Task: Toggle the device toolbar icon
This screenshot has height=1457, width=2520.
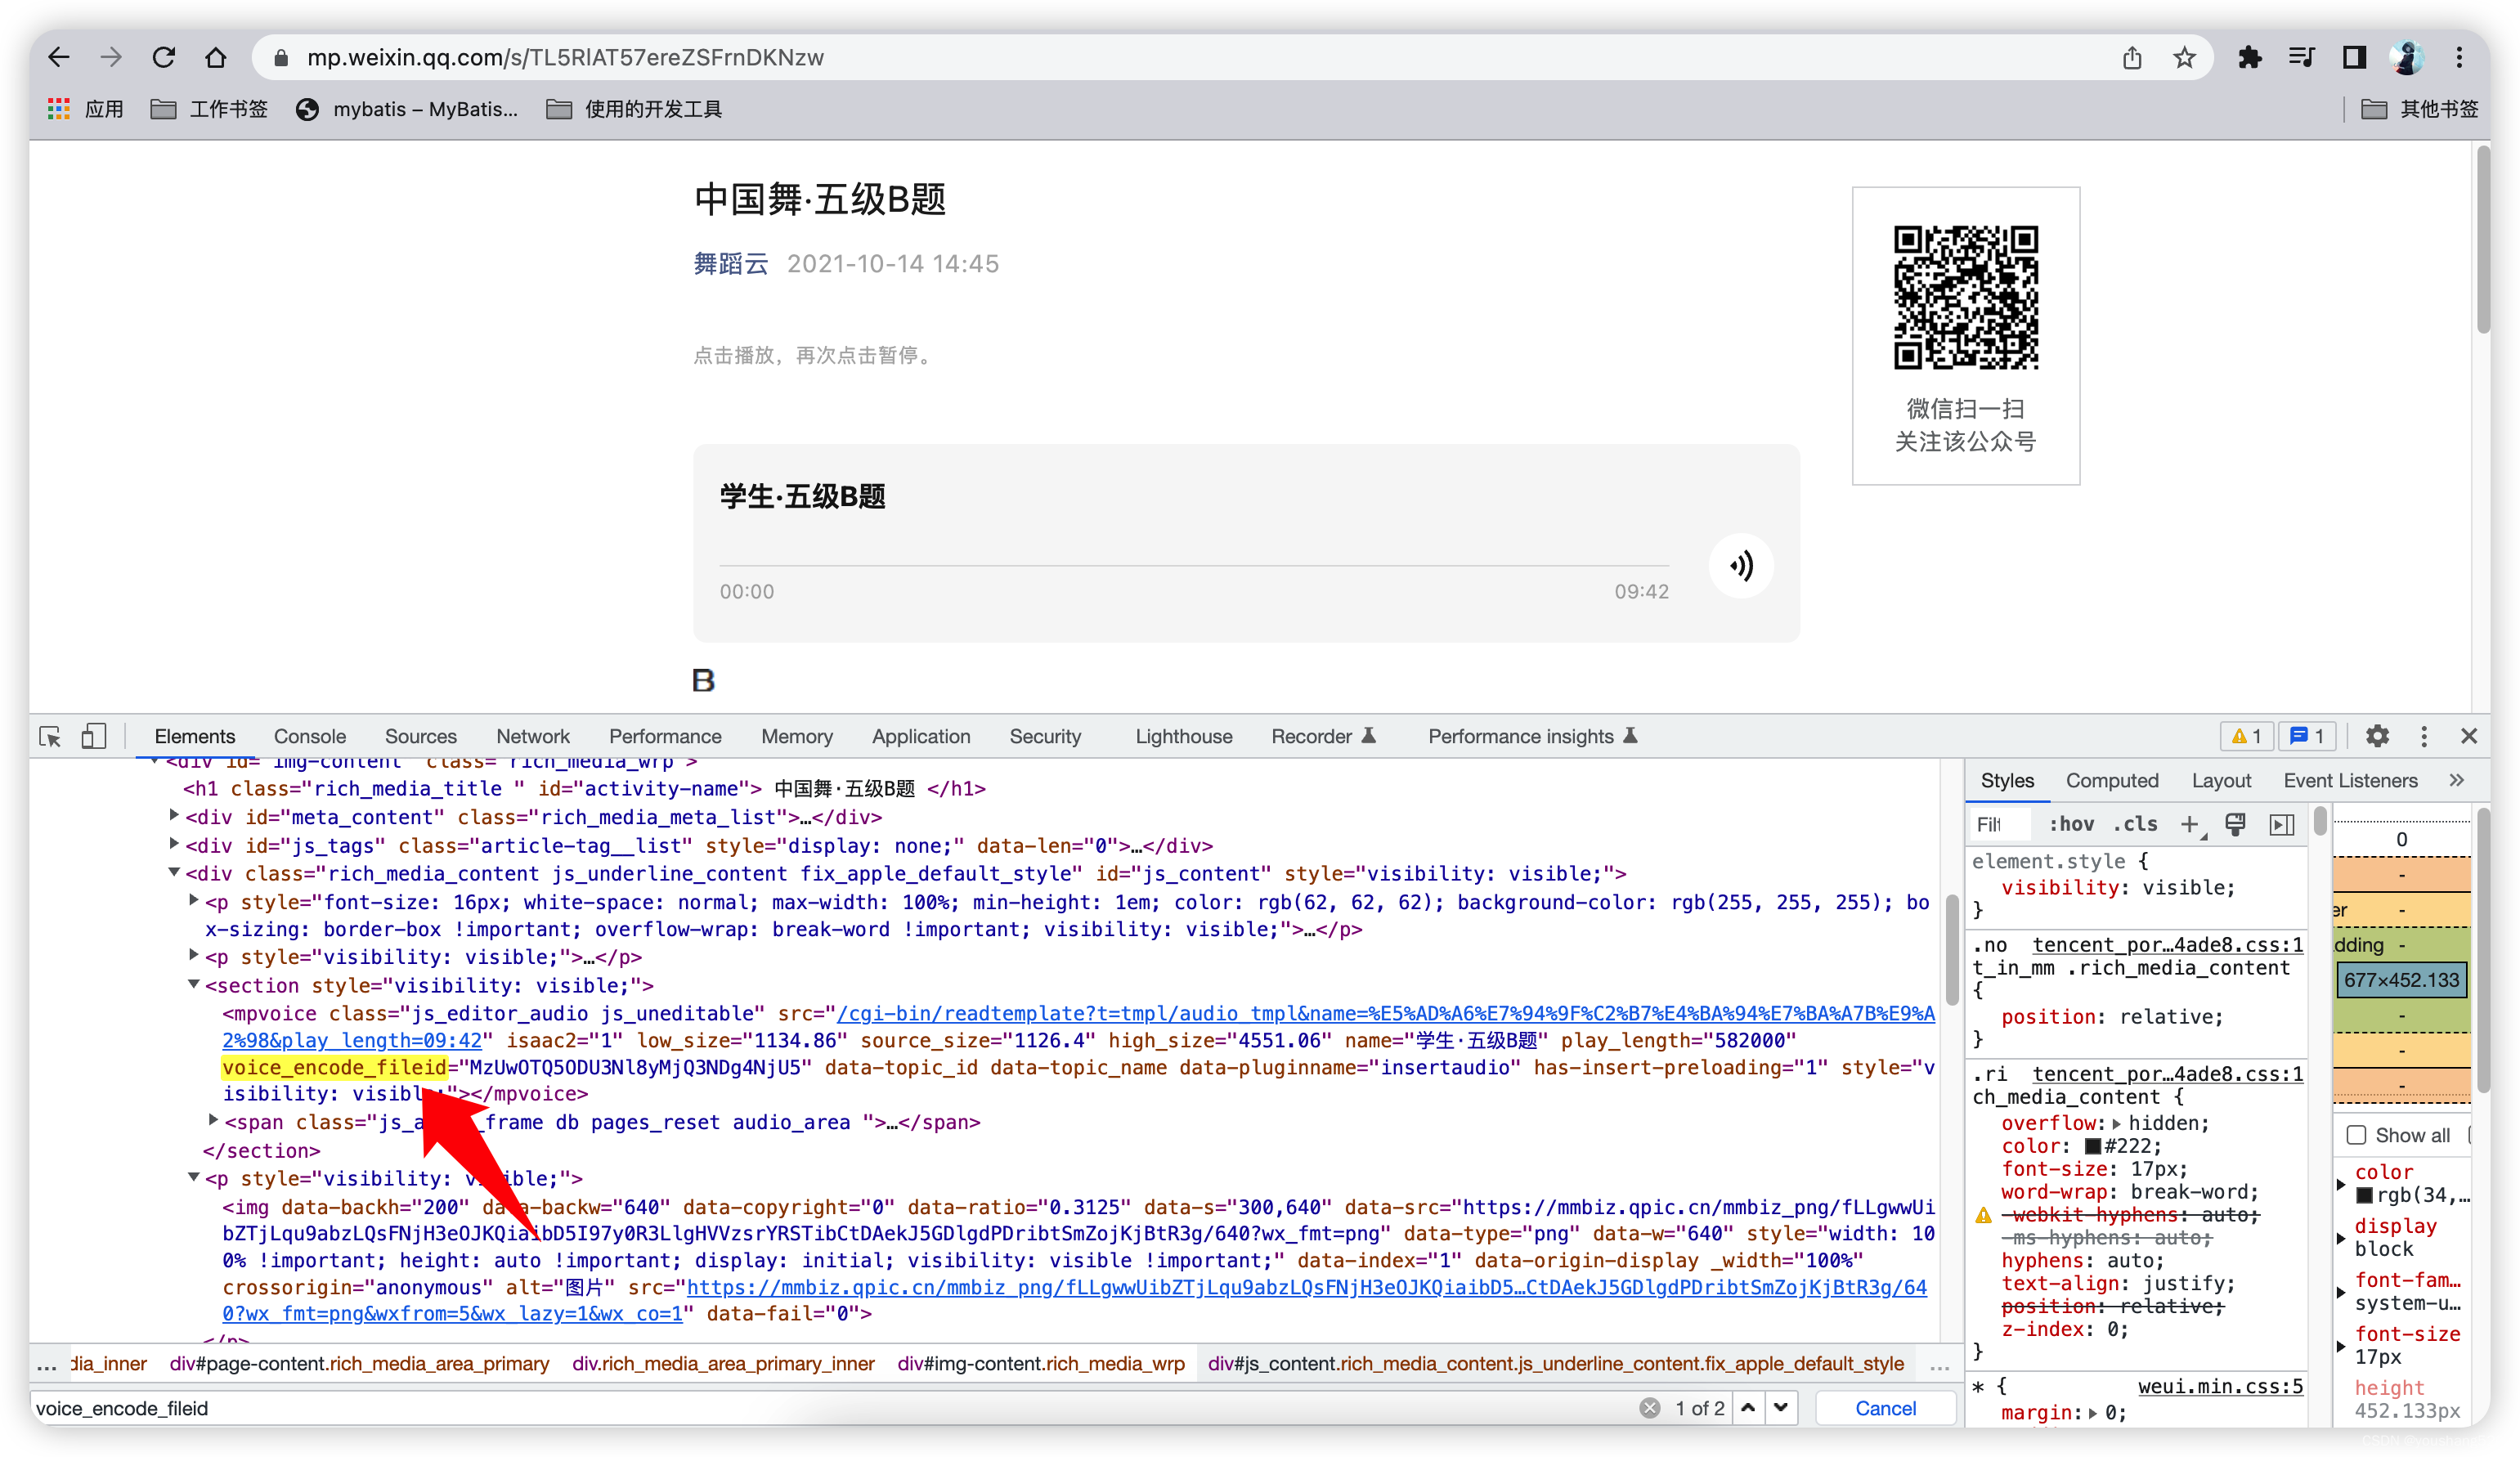Action: (x=93, y=737)
